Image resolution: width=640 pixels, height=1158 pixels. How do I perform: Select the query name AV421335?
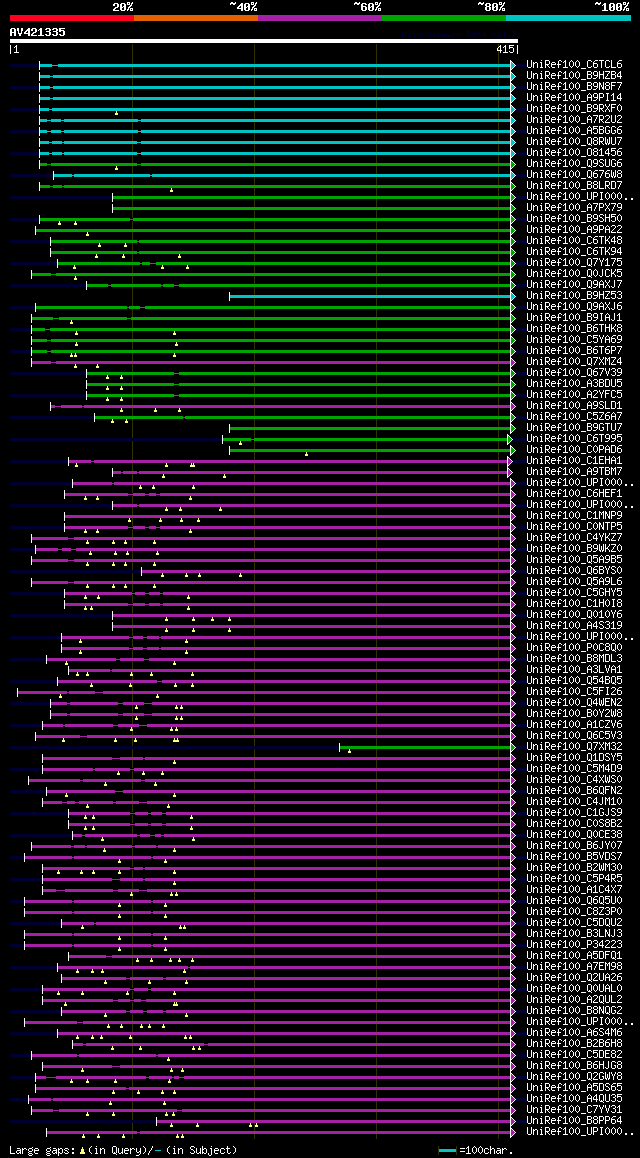(x=38, y=32)
